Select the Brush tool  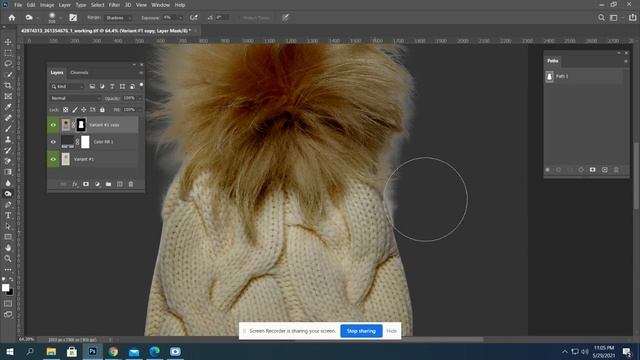[8, 129]
